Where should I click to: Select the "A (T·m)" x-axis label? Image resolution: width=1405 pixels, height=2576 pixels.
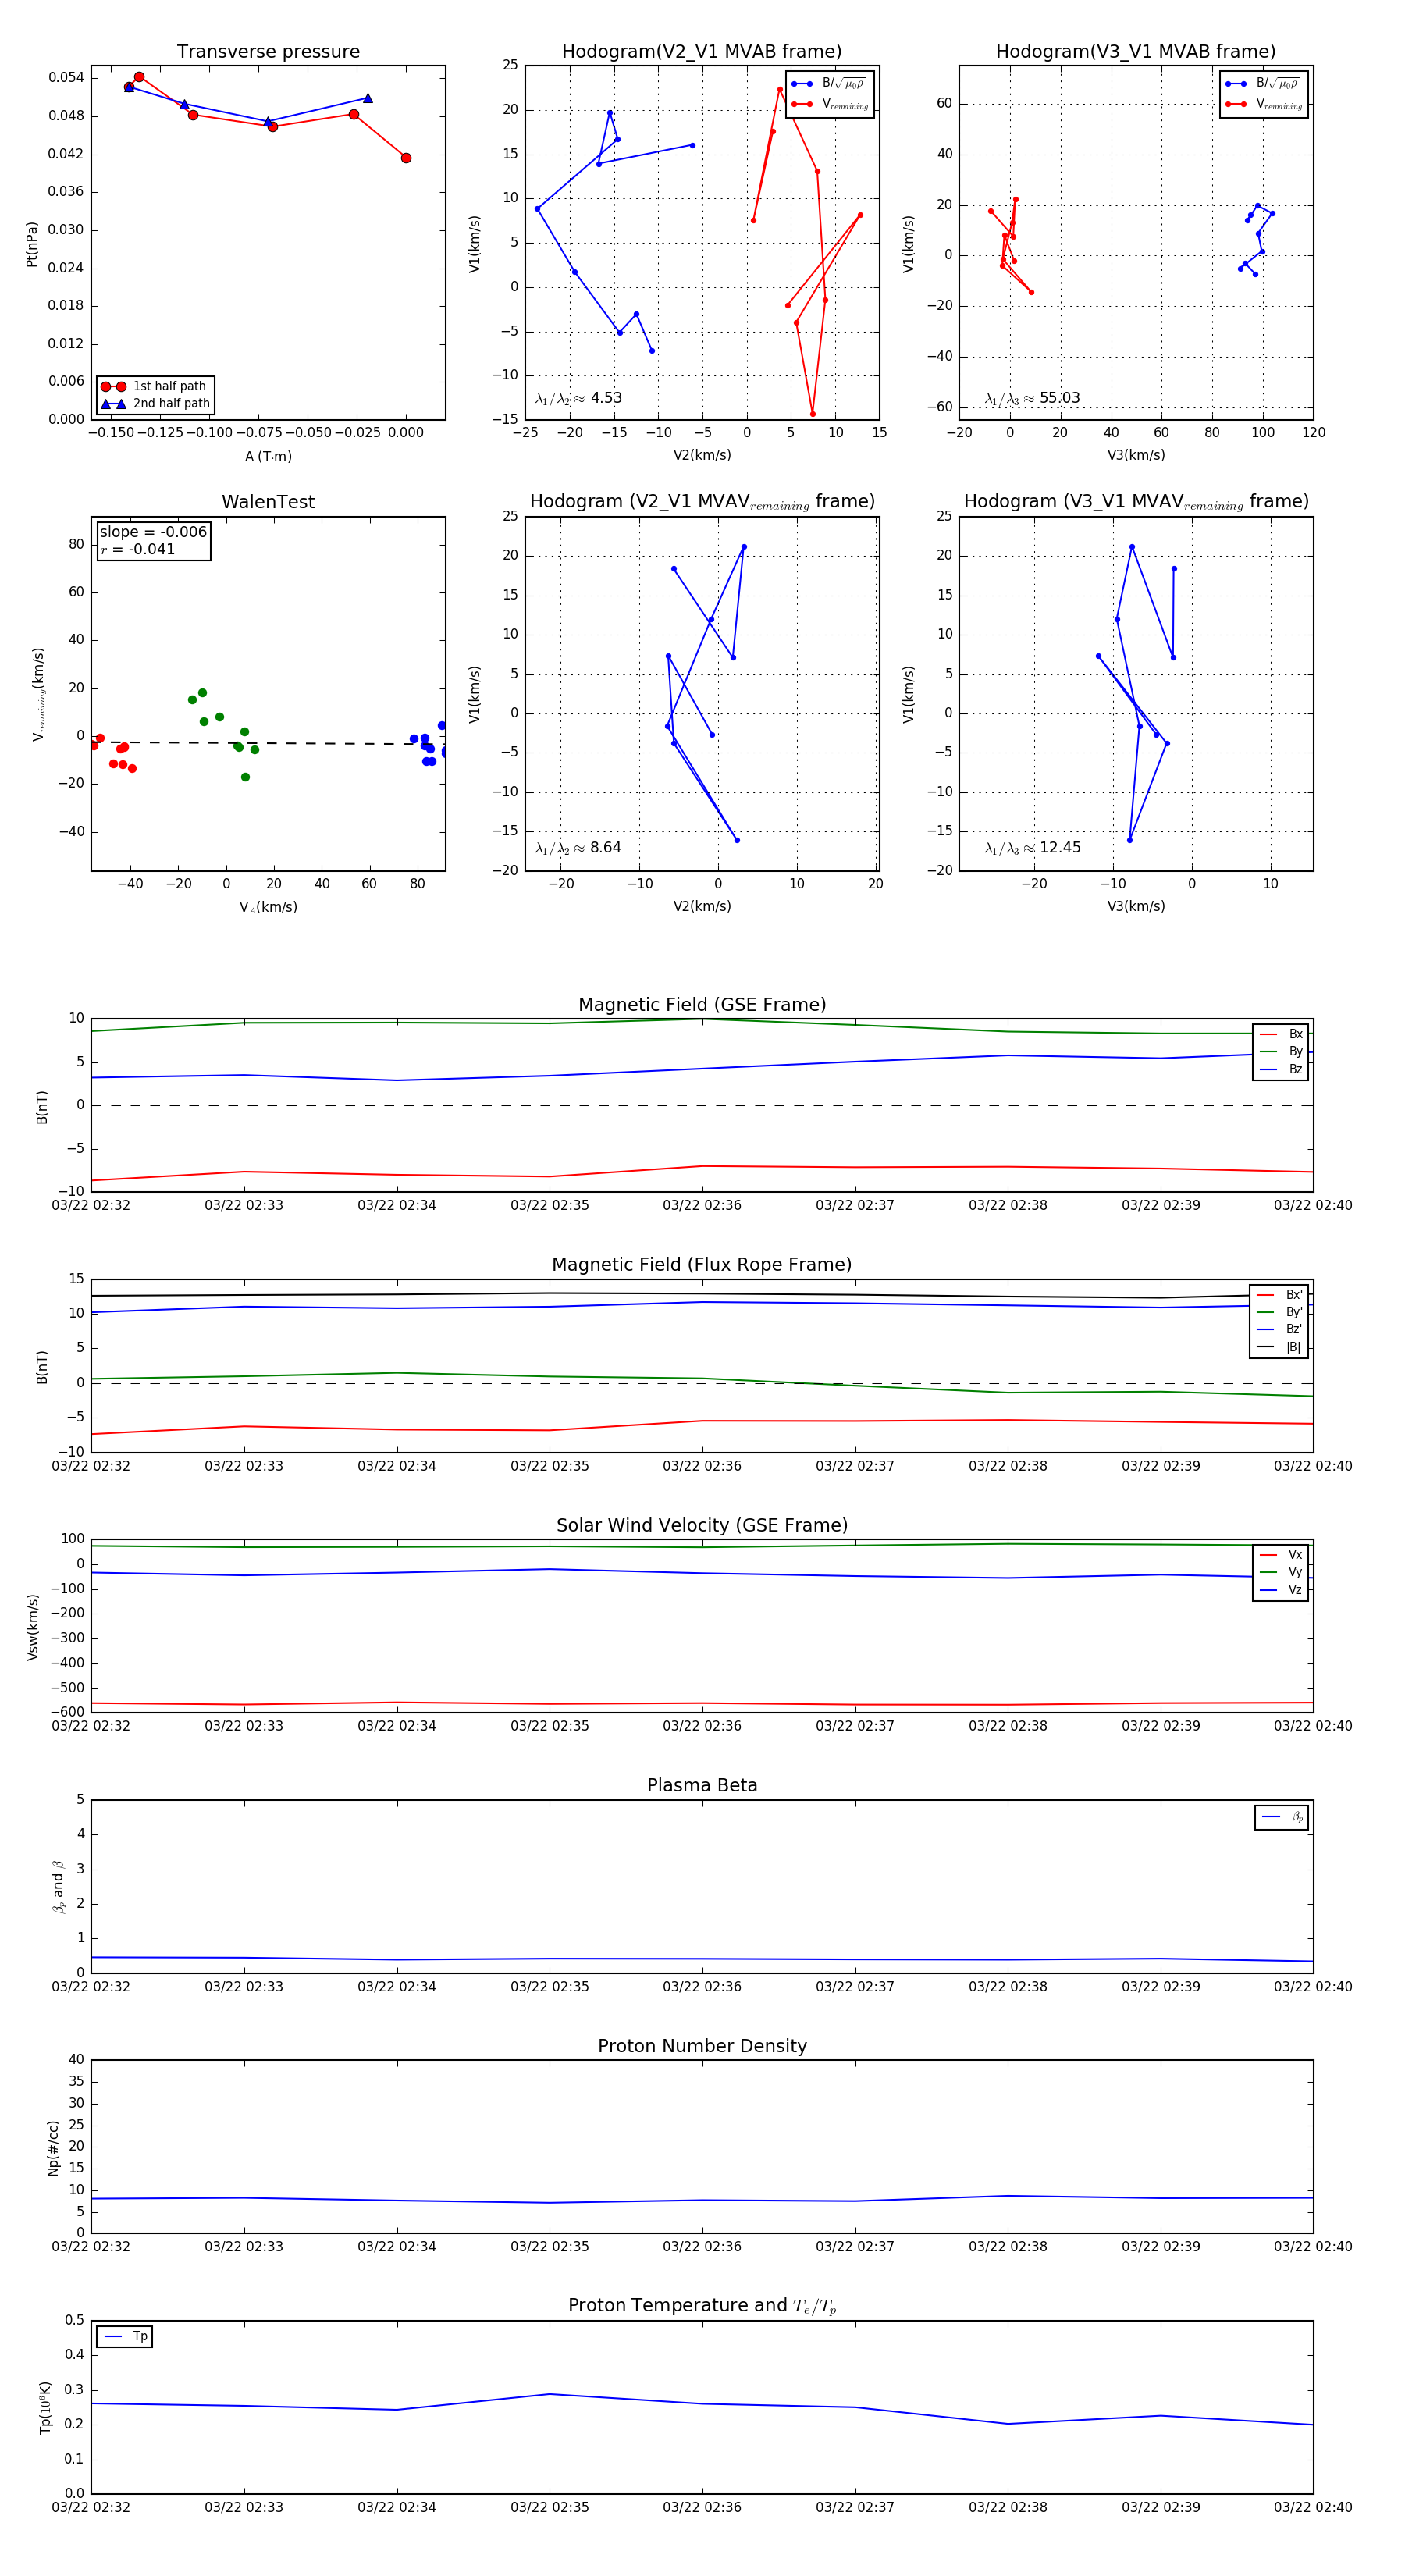[x=268, y=457]
